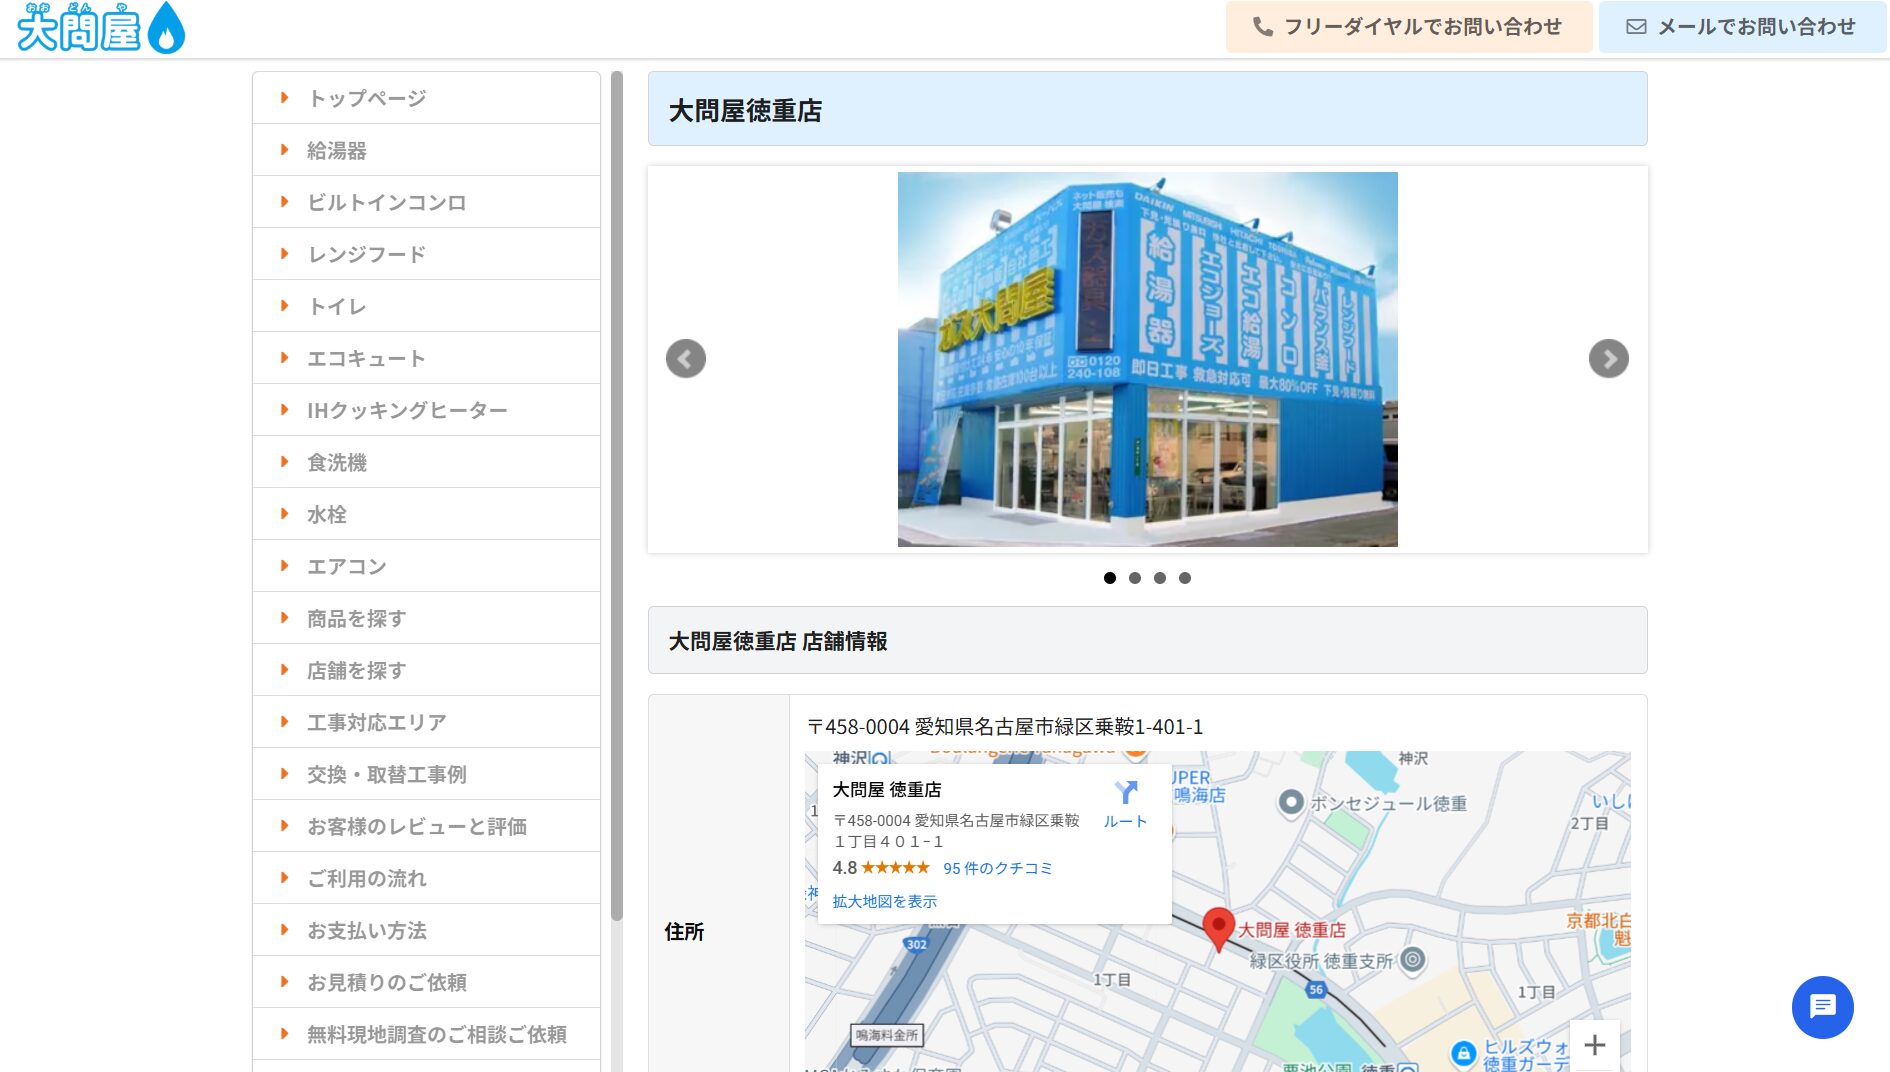The width and height of the screenshot is (1890, 1072).
Task: Click the orange arrow next to 給湯器
Action: coord(285,150)
